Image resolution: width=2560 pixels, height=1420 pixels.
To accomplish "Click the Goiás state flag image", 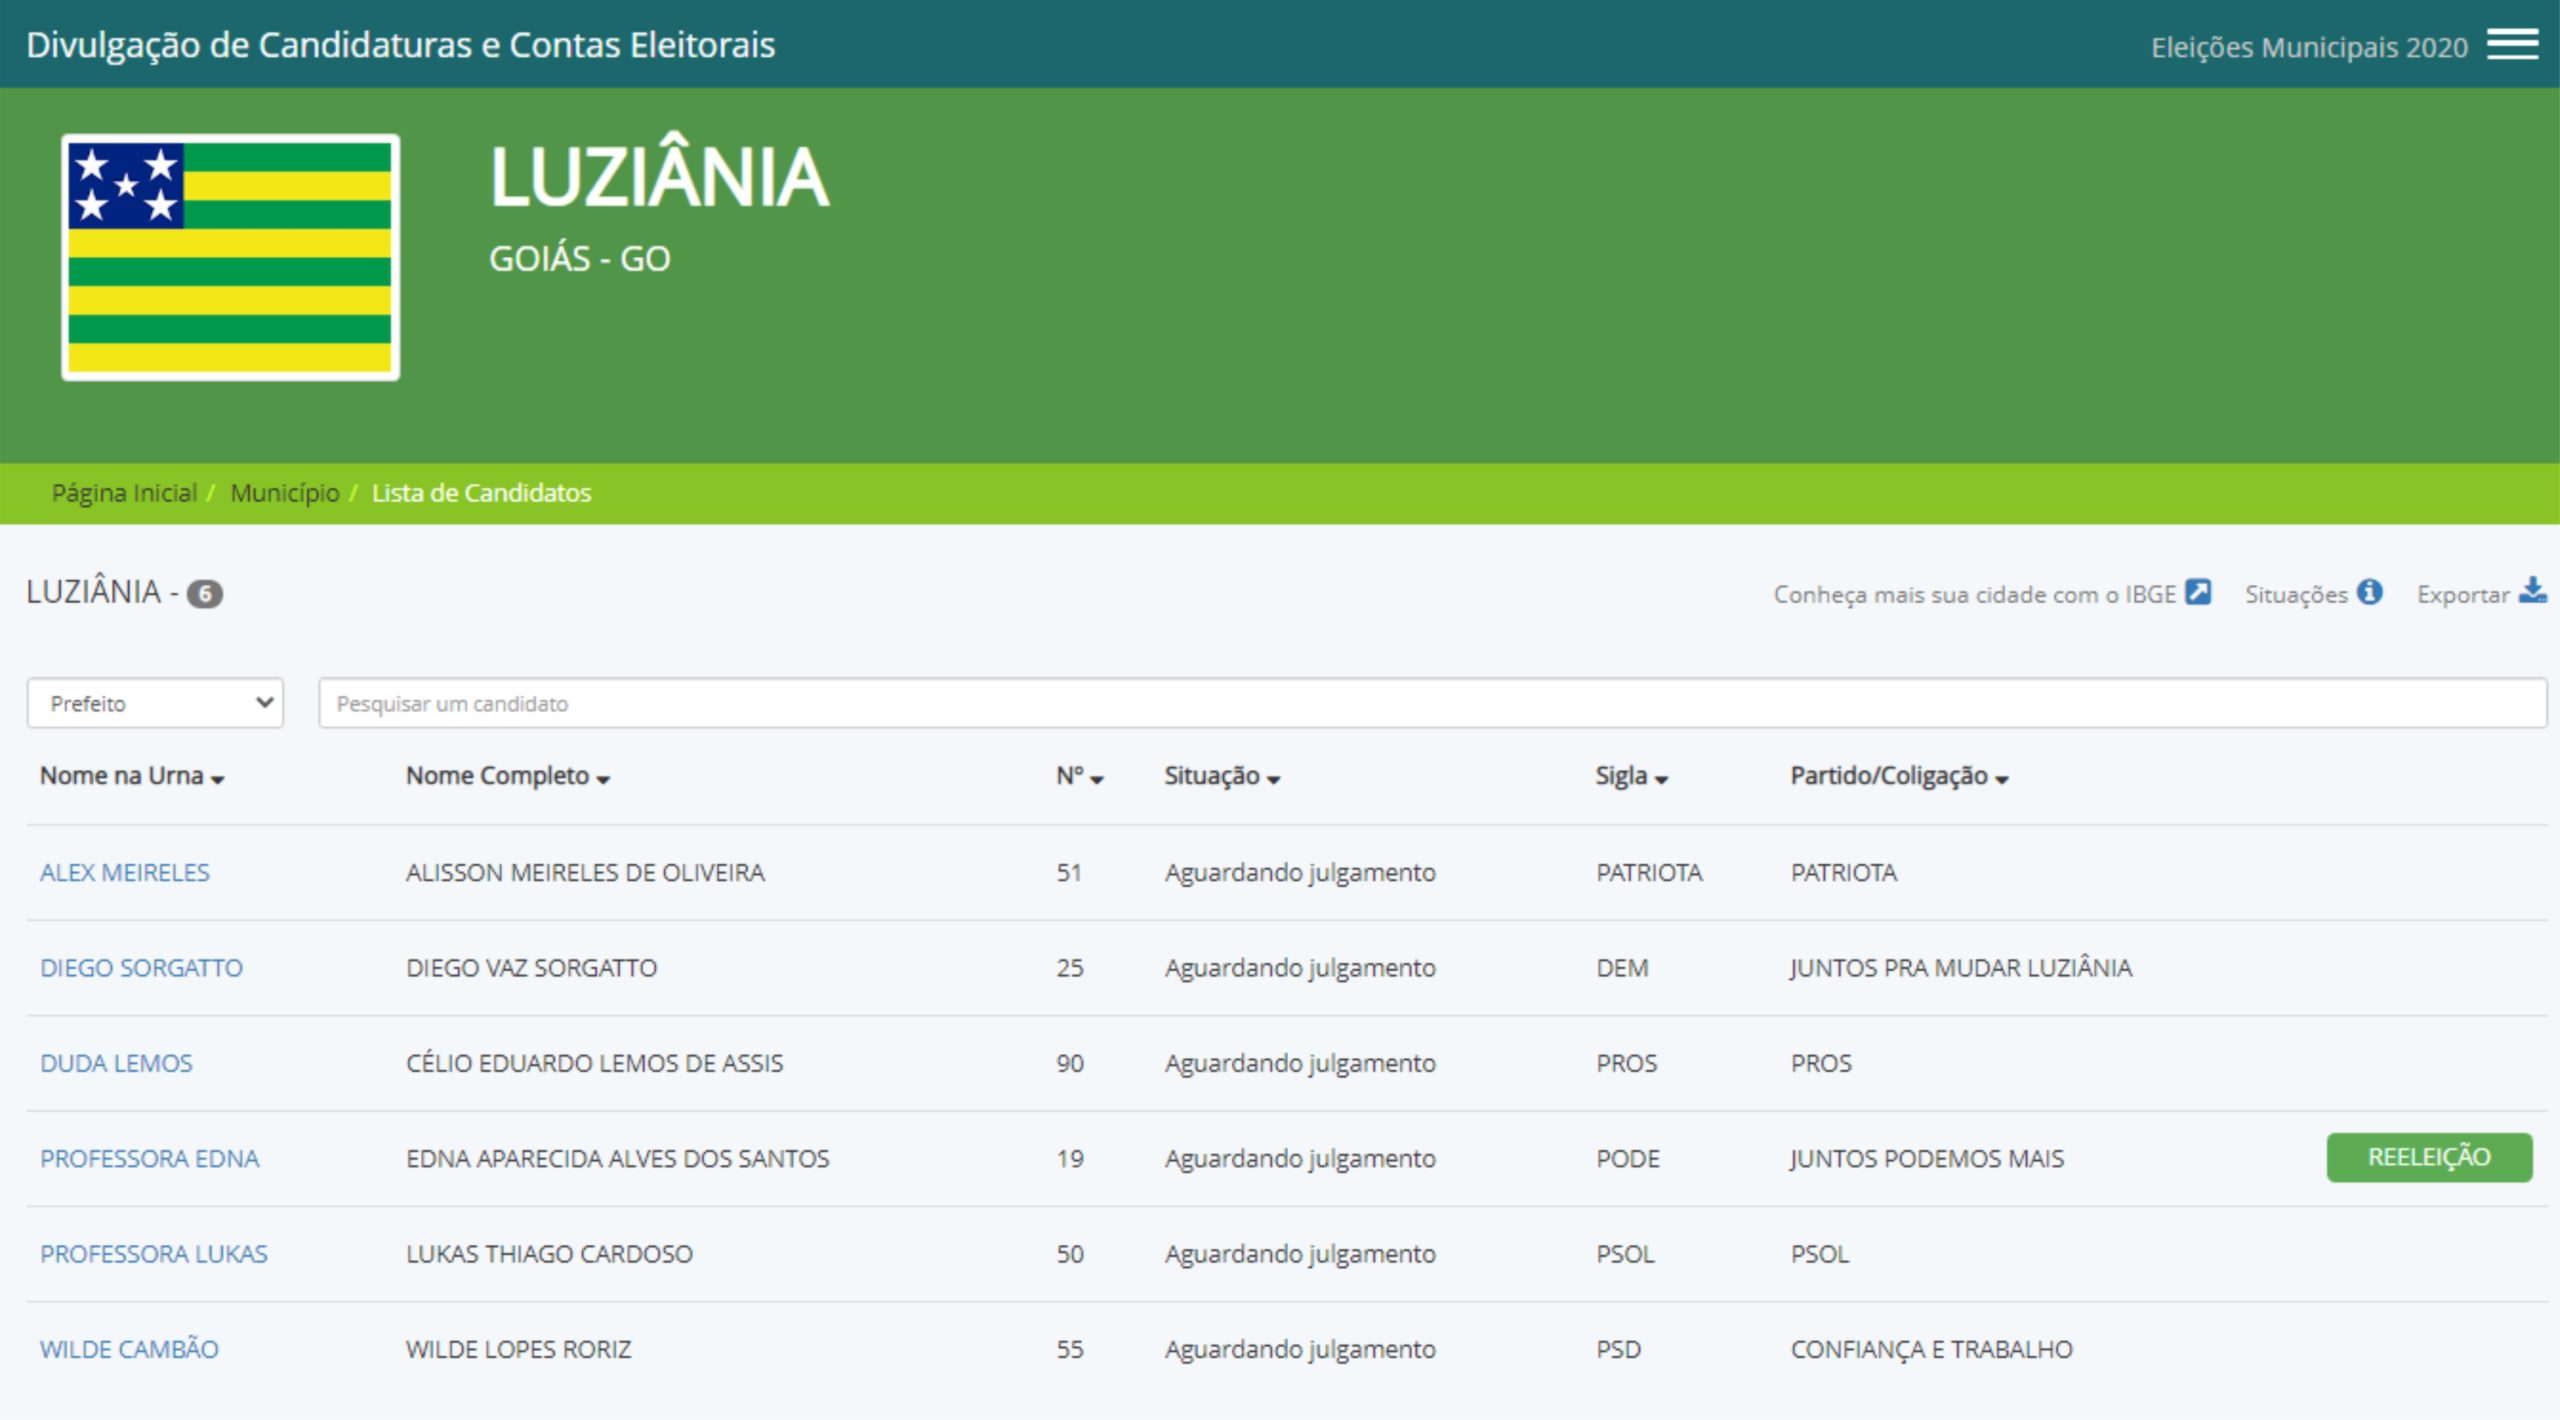I will pos(231,257).
